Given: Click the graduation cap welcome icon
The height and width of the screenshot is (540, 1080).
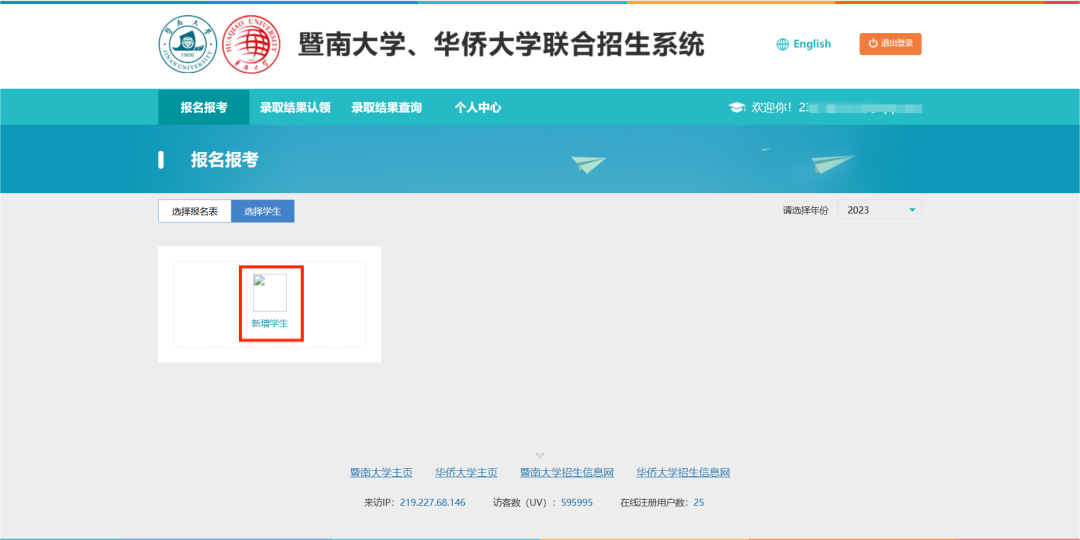Looking at the screenshot, I should (737, 107).
